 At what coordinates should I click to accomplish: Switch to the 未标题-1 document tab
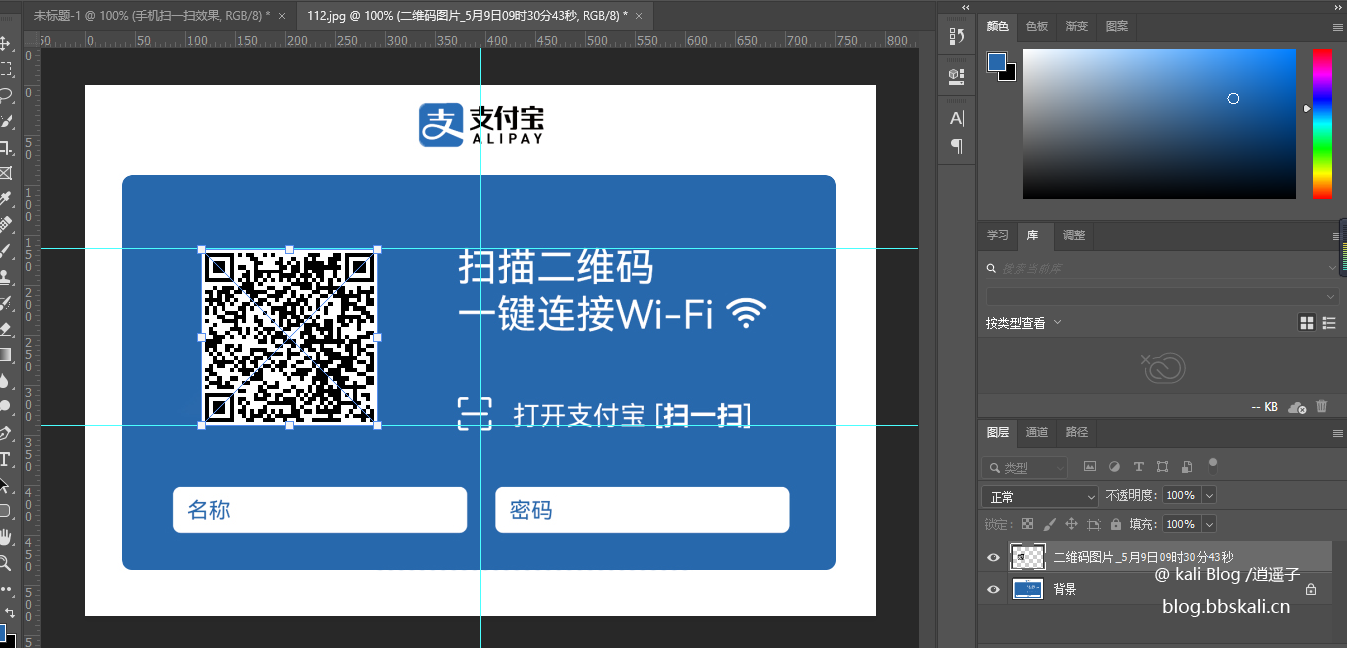click(150, 16)
